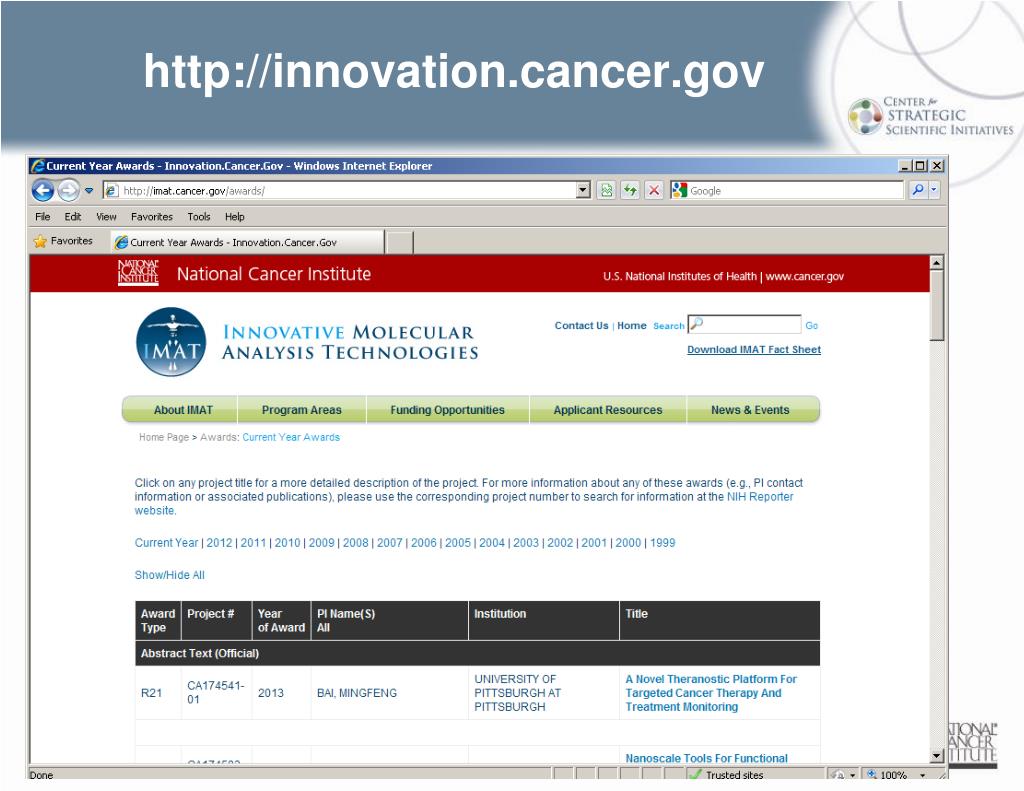Click the red Stop loading icon
This screenshot has height=791, width=1024.
[x=654, y=190]
